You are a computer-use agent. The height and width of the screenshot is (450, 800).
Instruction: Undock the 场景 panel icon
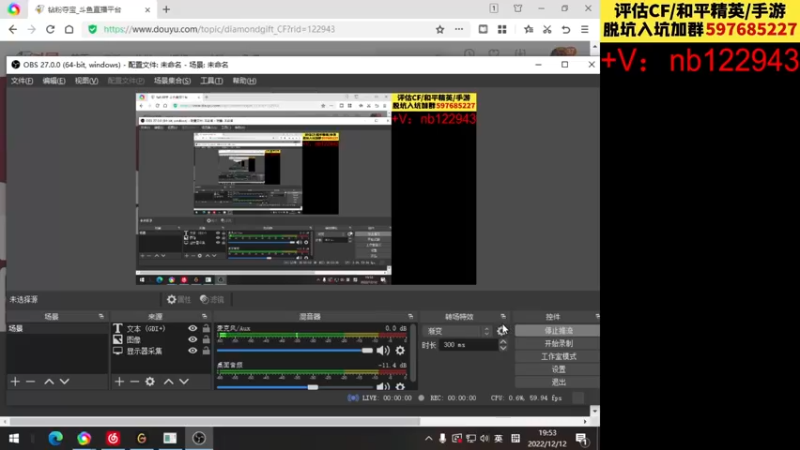click(101, 317)
